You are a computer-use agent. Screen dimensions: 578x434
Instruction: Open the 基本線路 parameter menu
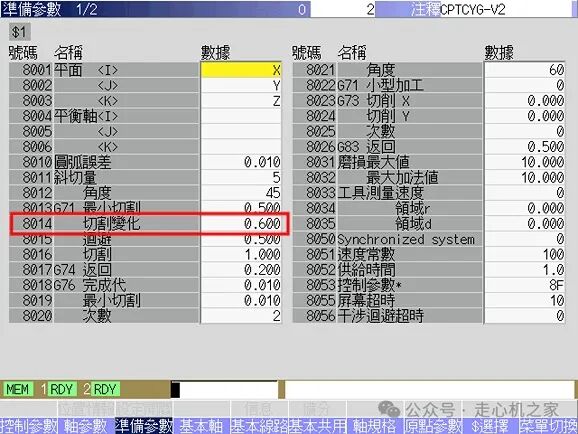(x=260, y=426)
